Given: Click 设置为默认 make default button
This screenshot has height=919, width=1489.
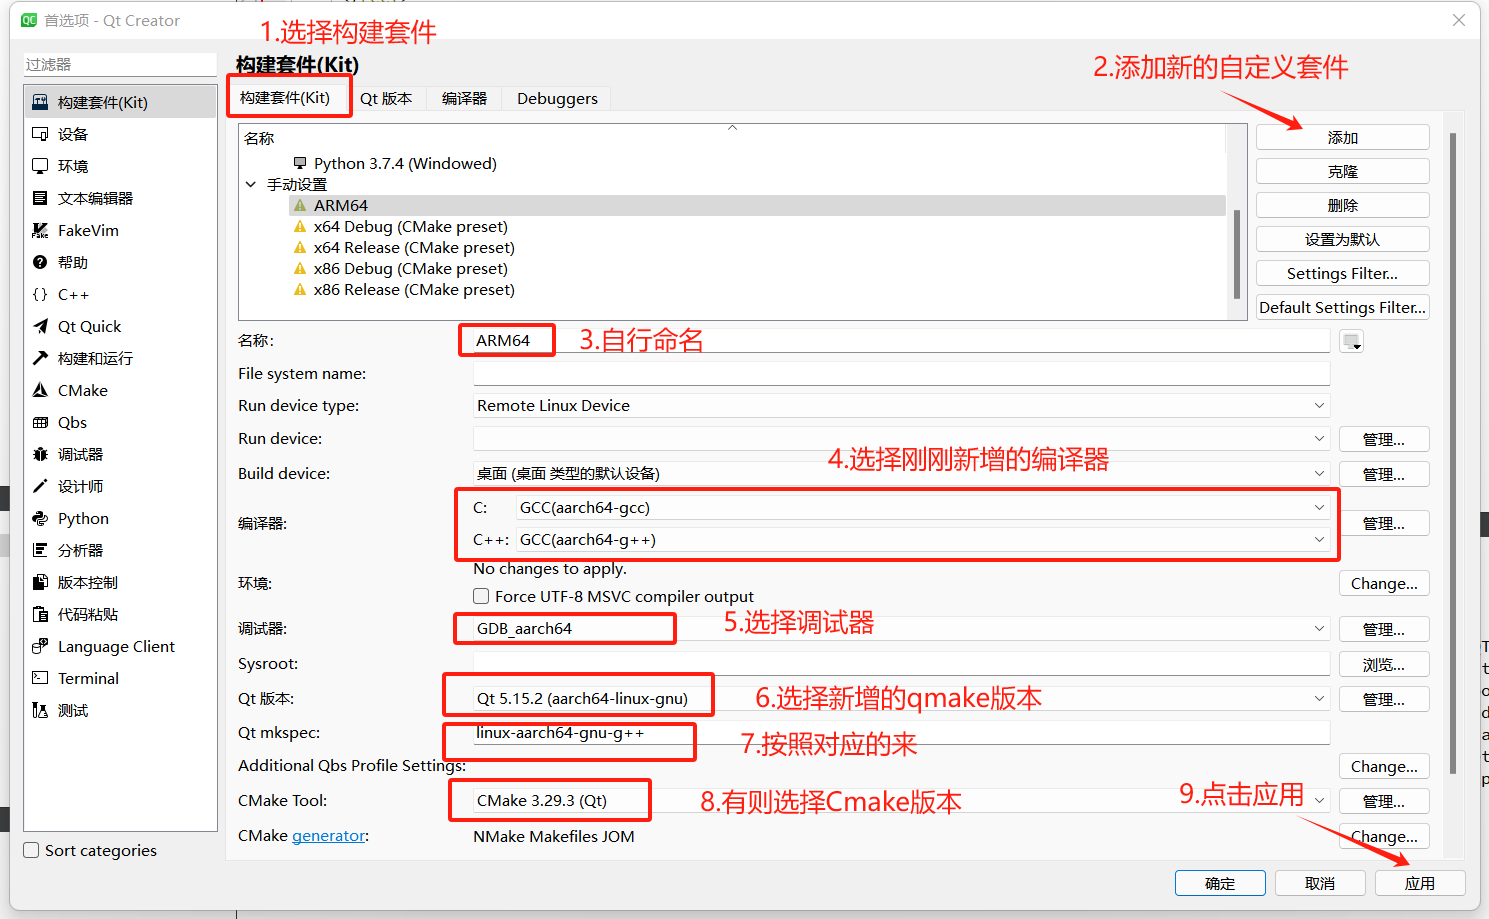Looking at the screenshot, I should pos(1342,240).
